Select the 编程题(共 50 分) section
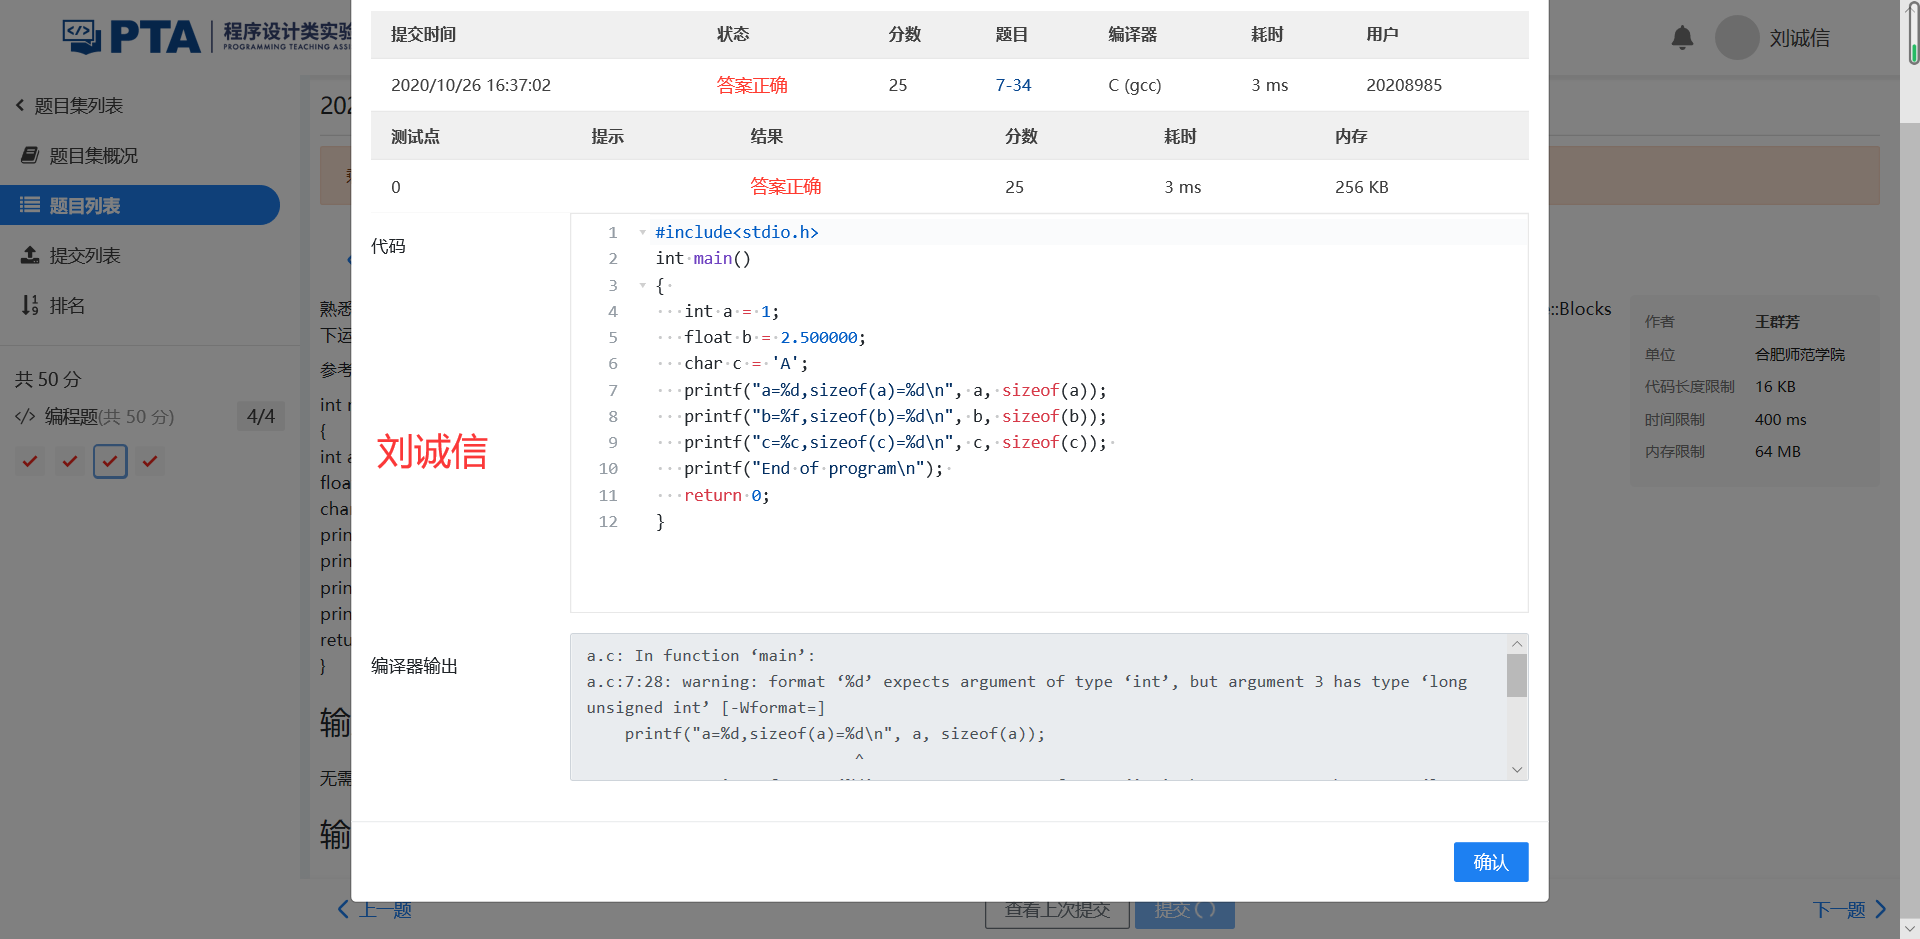This screenshot has width=1920, height=939. [109, 416]
